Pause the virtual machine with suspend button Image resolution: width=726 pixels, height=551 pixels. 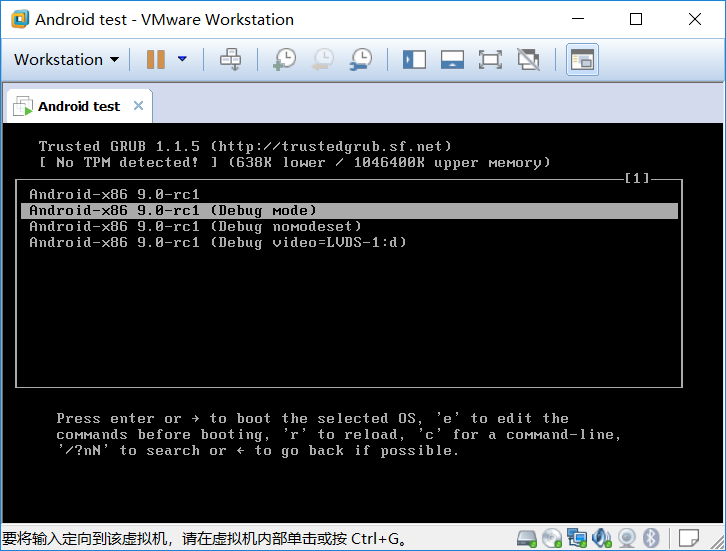coord(155,59)
